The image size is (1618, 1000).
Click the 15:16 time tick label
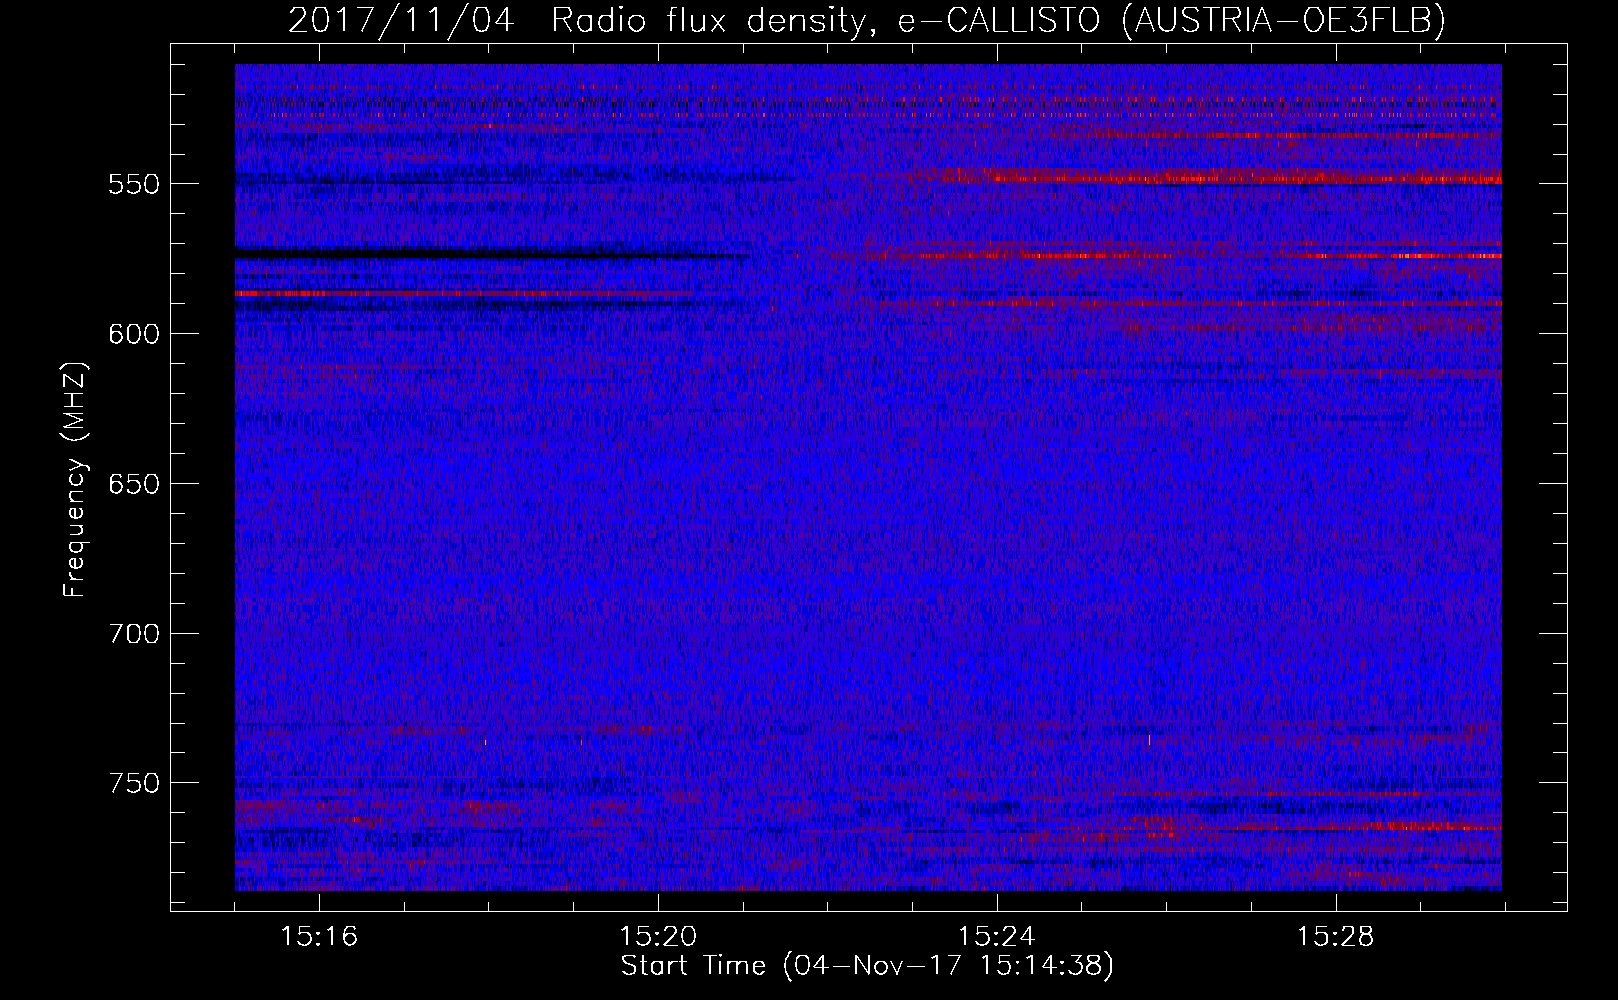[x=319, y=937]
